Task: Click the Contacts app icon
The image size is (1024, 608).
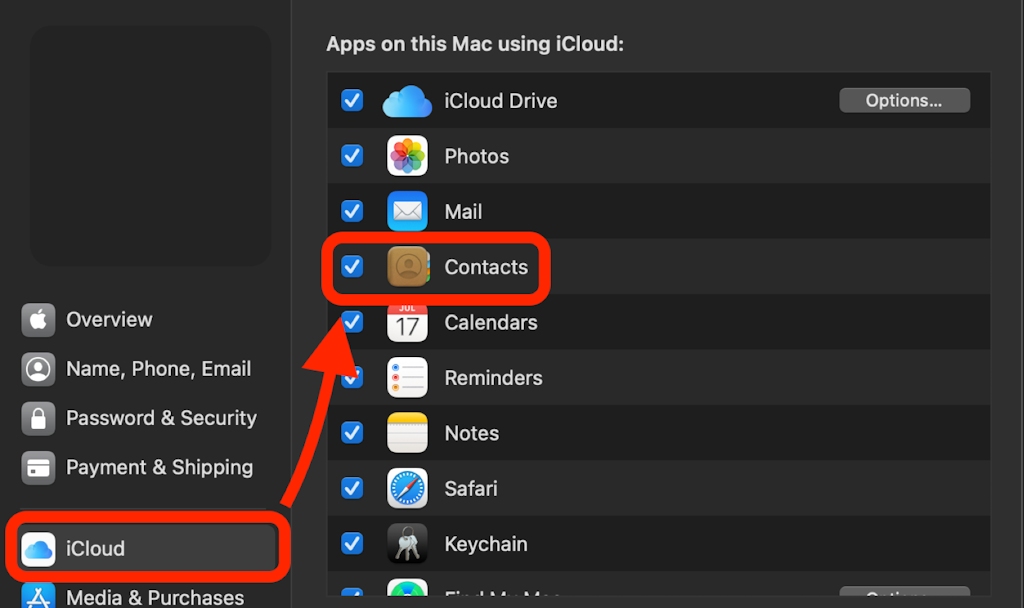Action: 407,267
